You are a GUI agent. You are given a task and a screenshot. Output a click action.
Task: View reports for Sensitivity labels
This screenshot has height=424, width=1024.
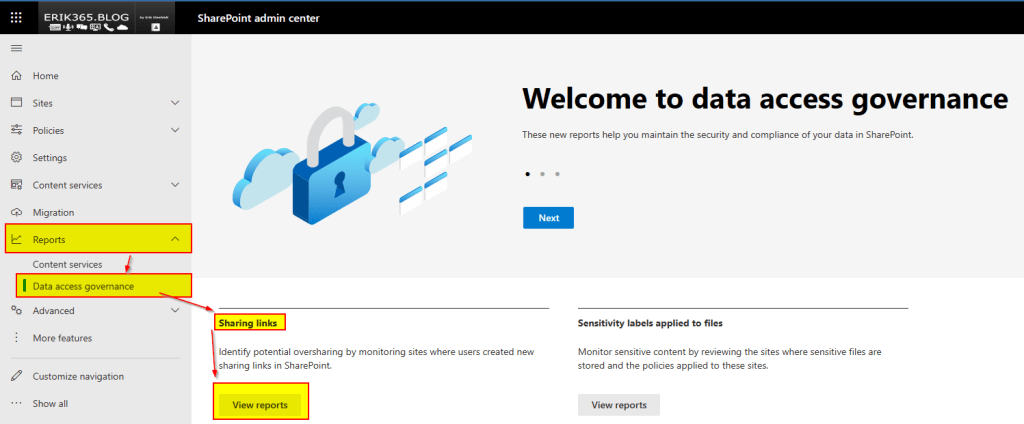(618, 405)
